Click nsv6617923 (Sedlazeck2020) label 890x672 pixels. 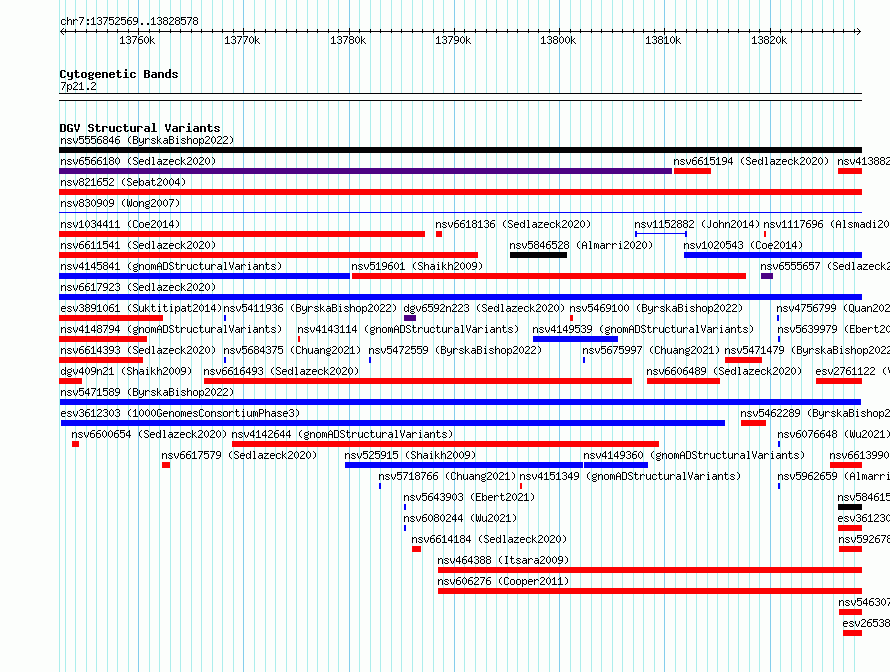[x=138, y=287]
